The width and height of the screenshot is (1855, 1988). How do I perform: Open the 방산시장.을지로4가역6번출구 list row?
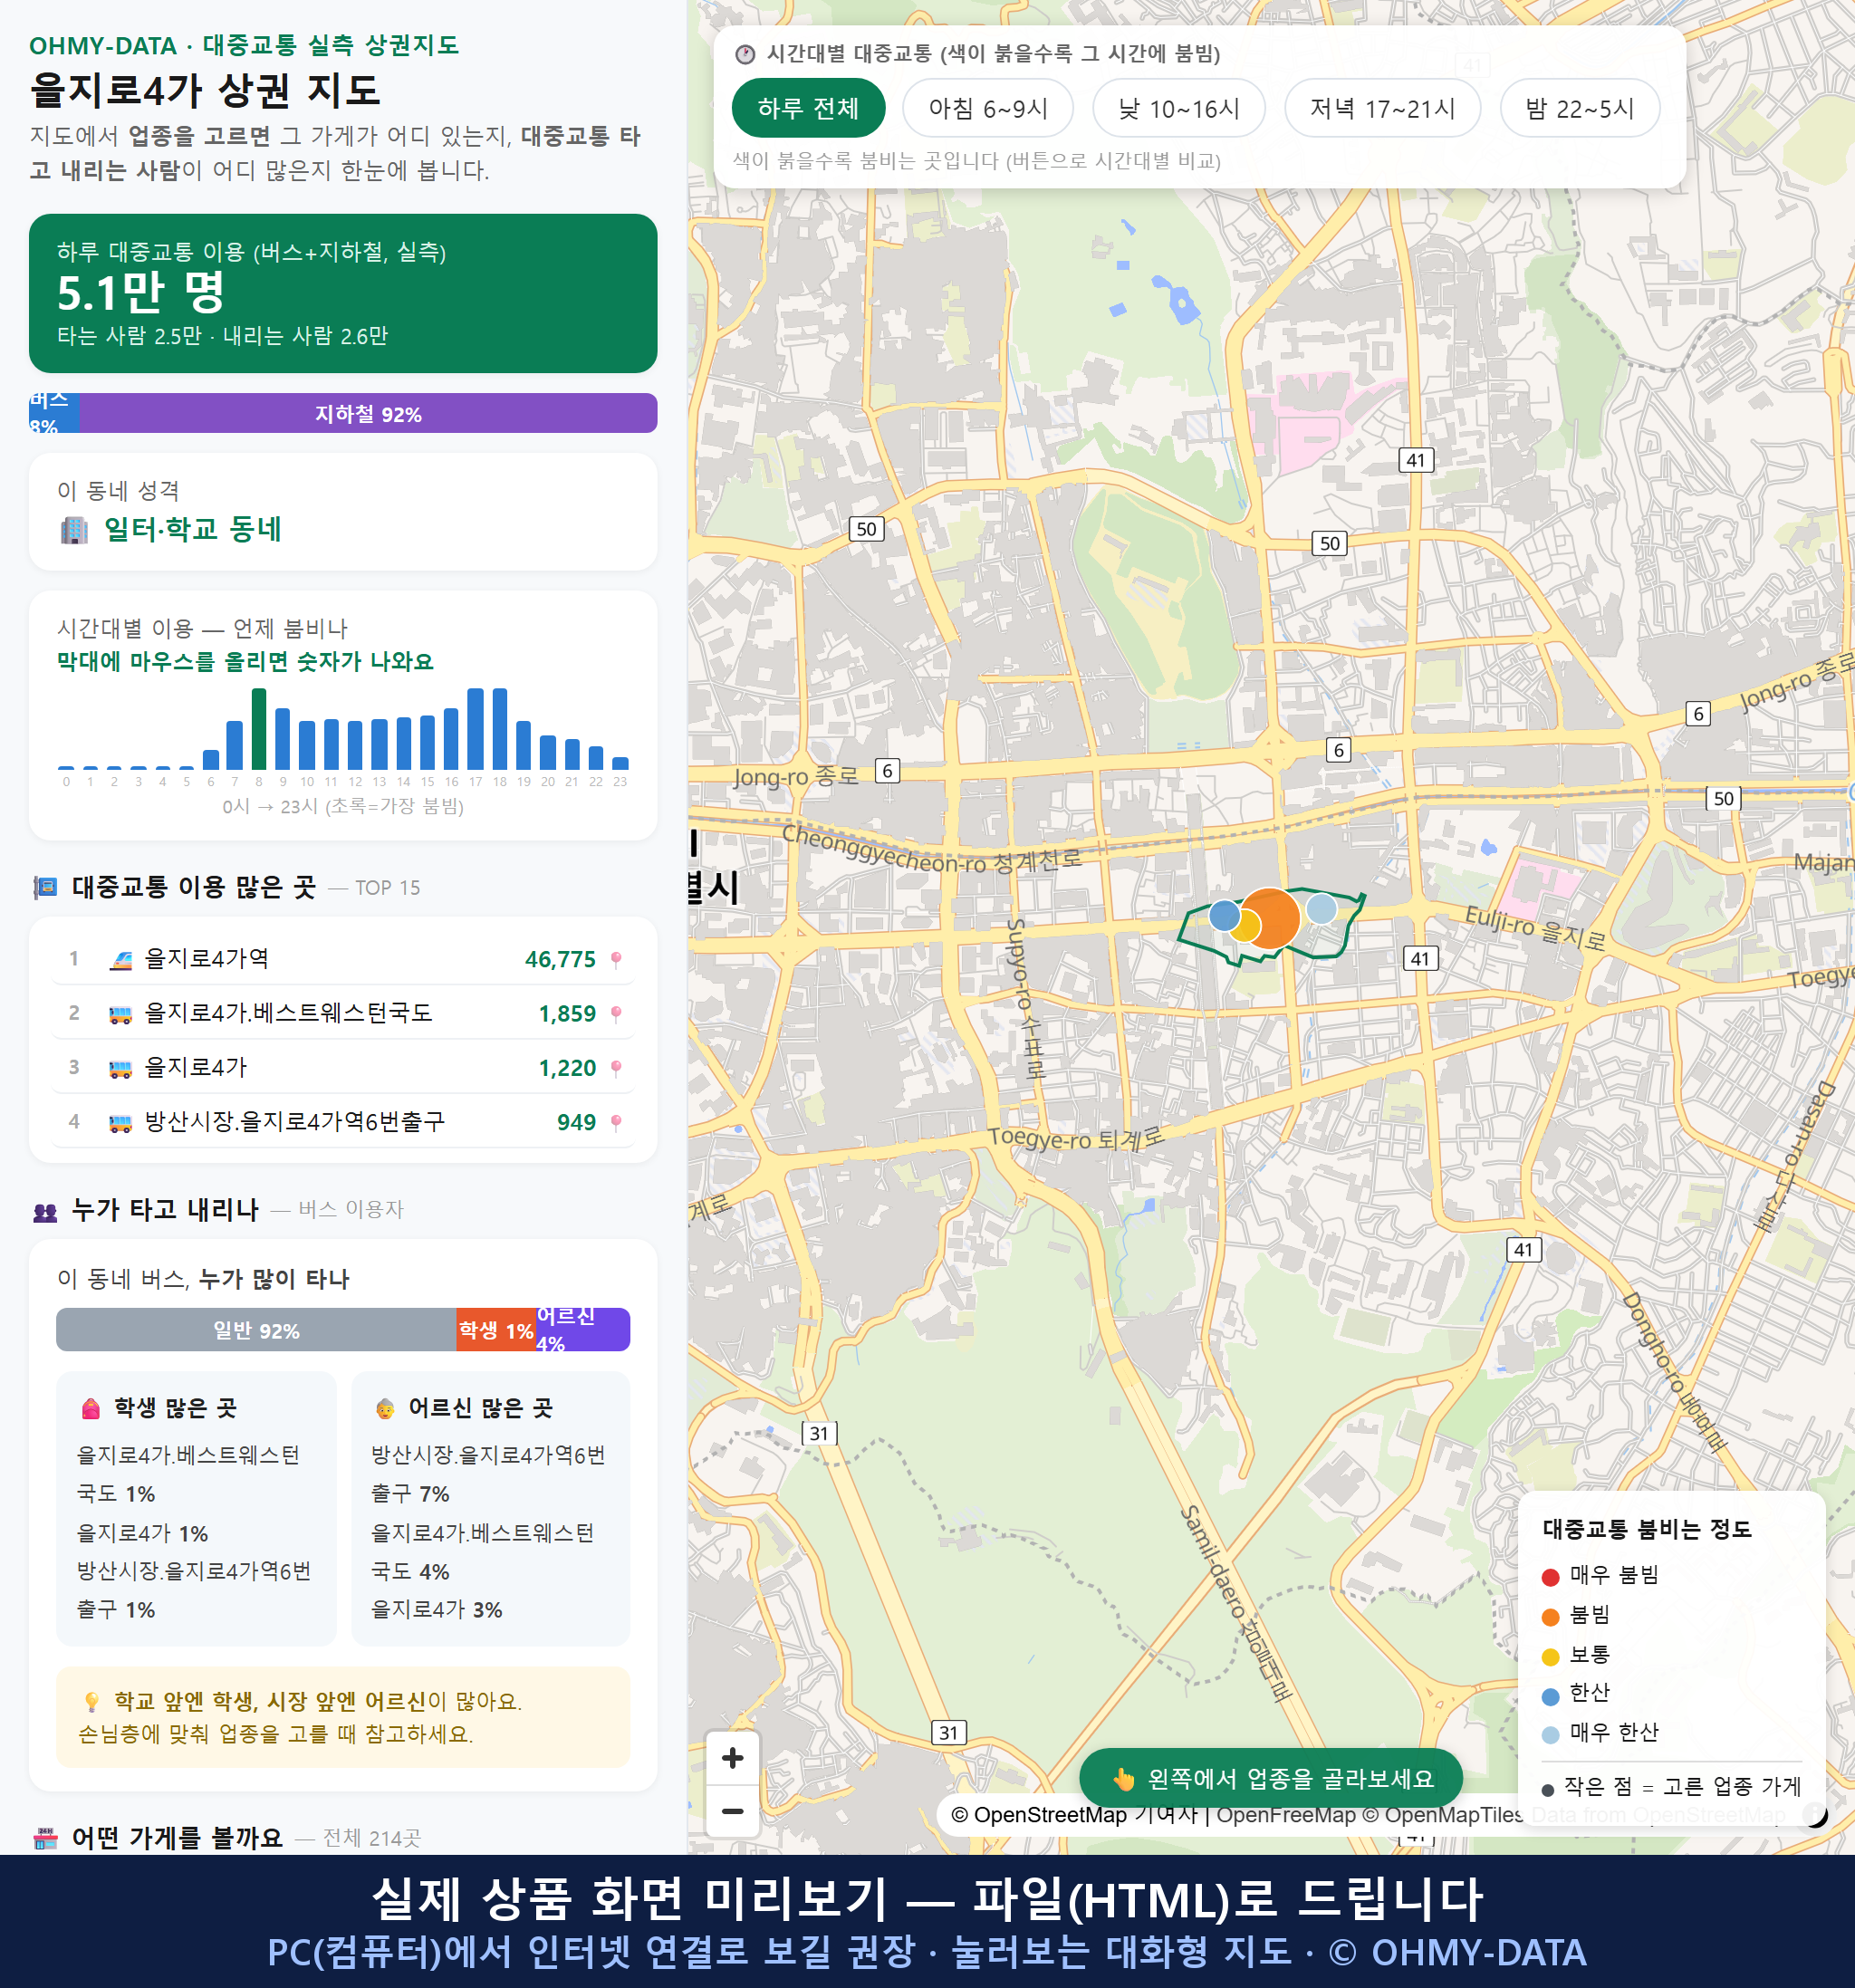343,1121
